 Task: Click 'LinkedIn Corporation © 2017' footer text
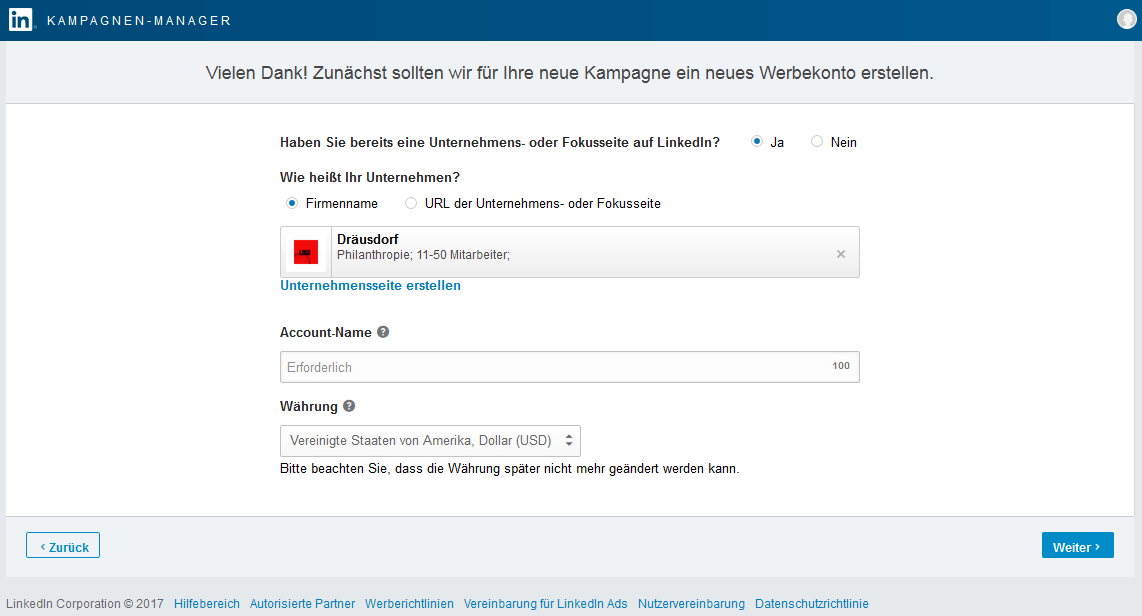pyautogui.click(x=84, y=604)
